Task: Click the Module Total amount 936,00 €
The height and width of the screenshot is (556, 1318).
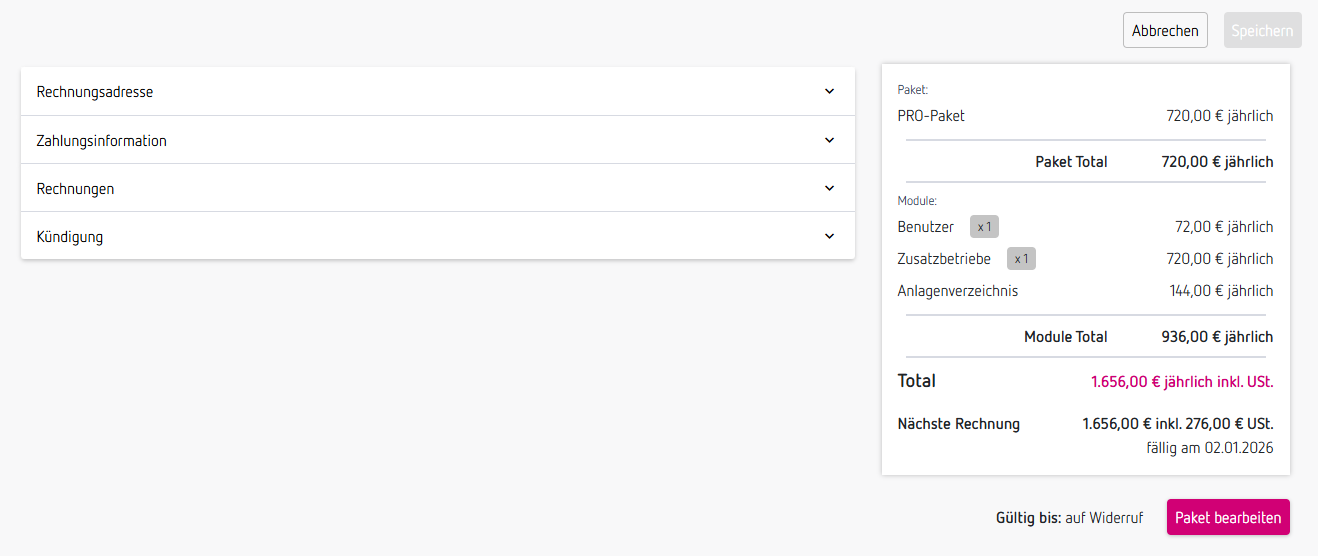Action: (1217, 337)
